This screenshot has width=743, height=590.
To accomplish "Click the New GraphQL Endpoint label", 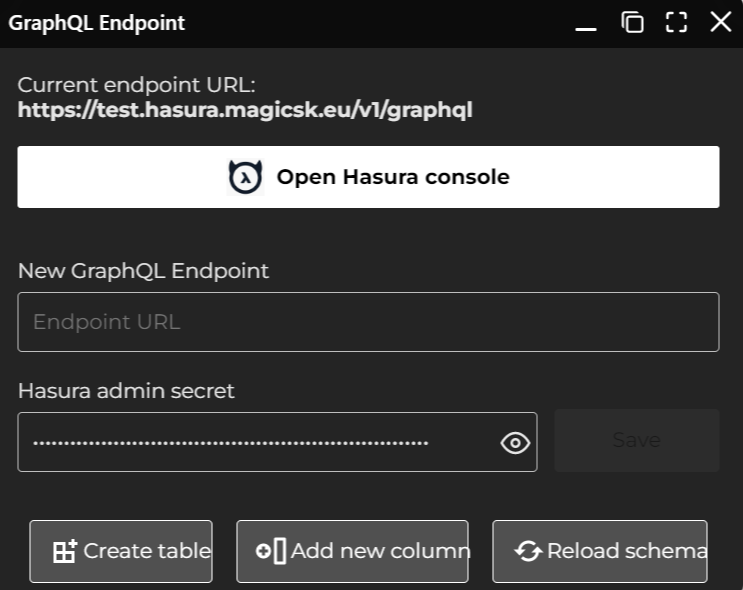I will point(143,270).
